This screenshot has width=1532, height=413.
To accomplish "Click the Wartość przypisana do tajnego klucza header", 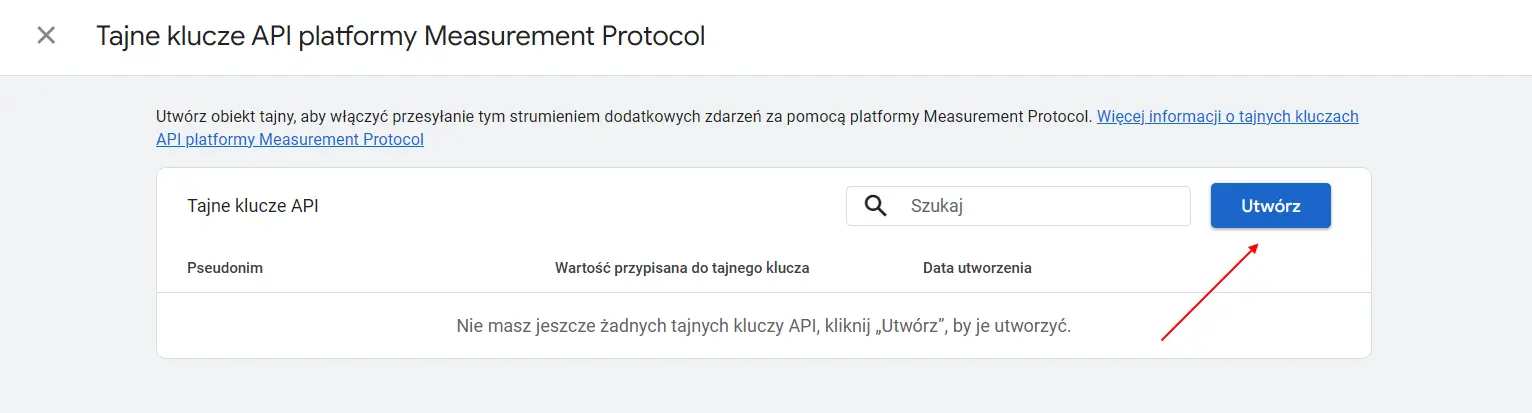I will pos(682,268).
